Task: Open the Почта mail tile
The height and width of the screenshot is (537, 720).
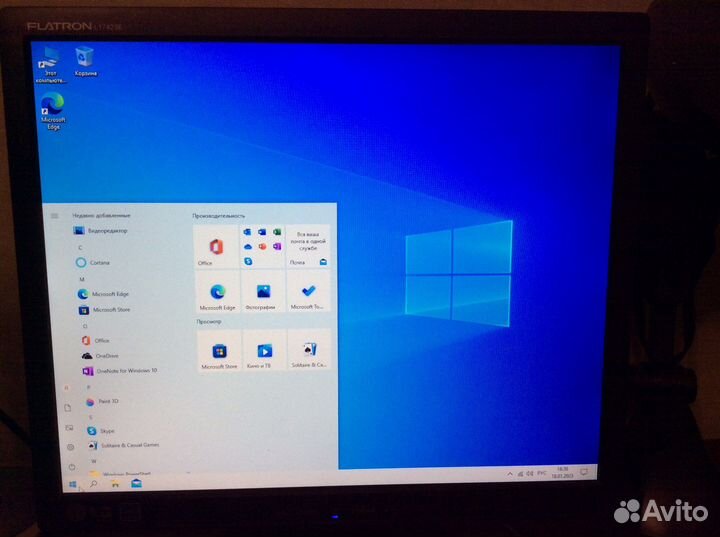Action: [x=308, y=246]
